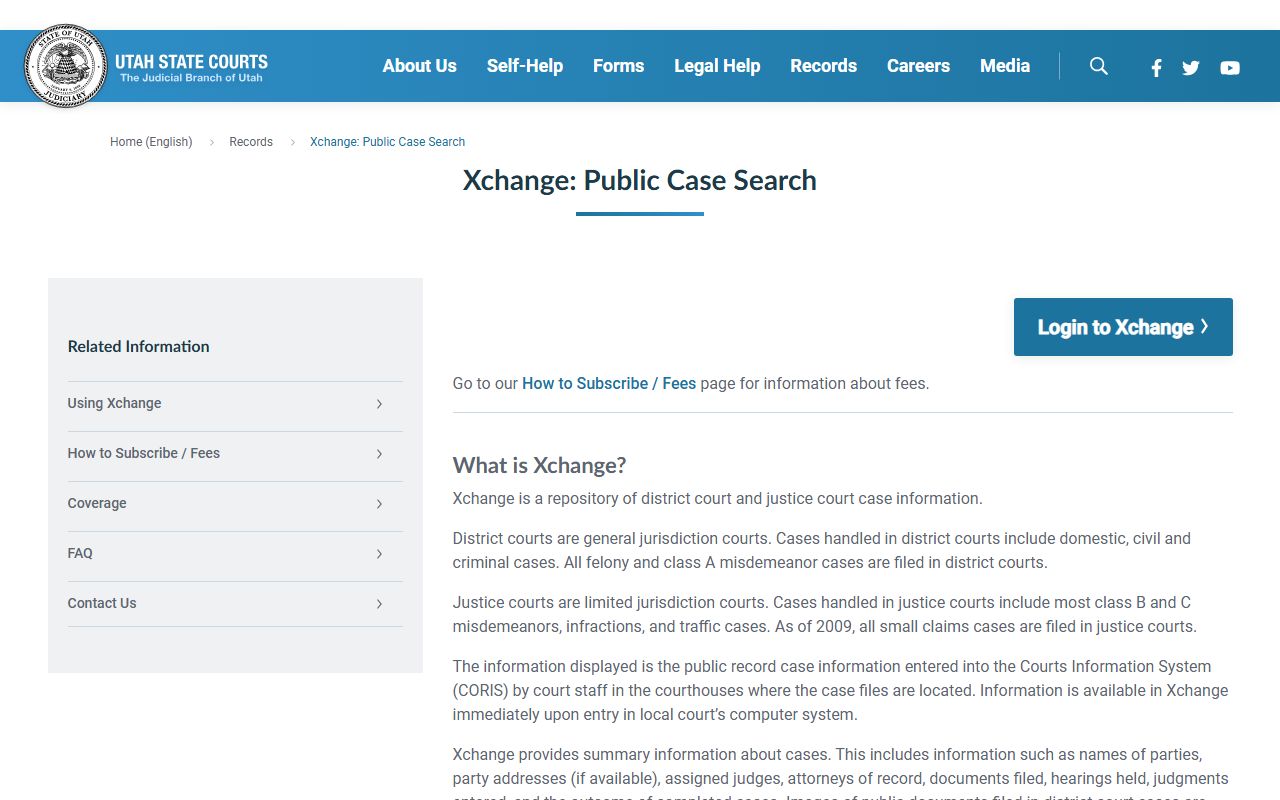Open the Facebook social icon

point(1156,68)
